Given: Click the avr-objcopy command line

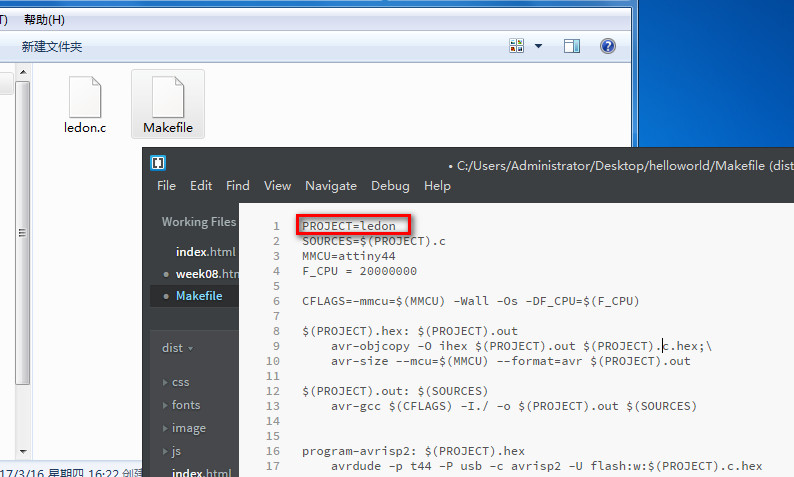Looking at the screenshot, I should coord(522,346).
